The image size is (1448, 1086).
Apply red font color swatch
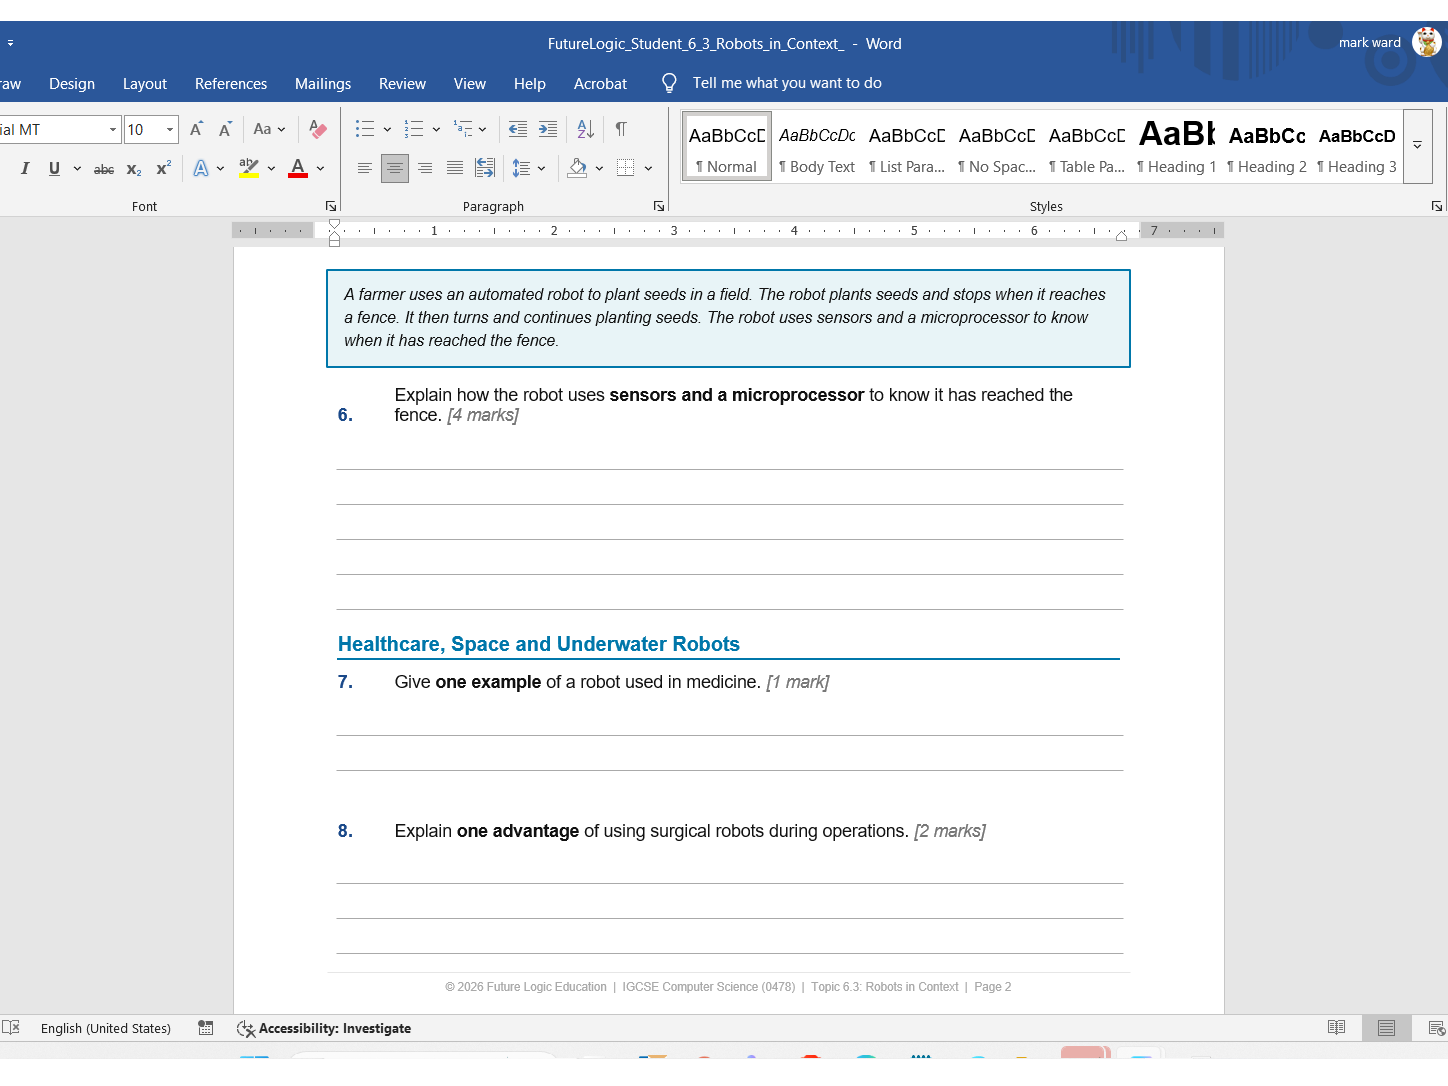[298, 168]
